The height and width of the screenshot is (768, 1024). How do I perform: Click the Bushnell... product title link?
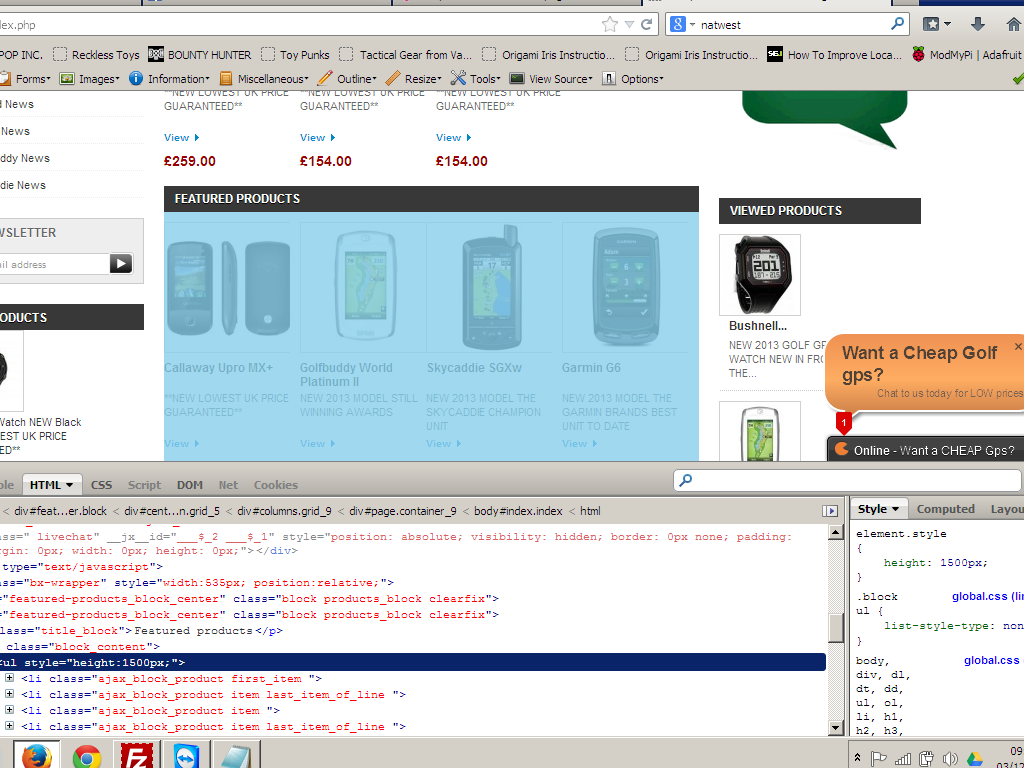[x=758, y=326]
